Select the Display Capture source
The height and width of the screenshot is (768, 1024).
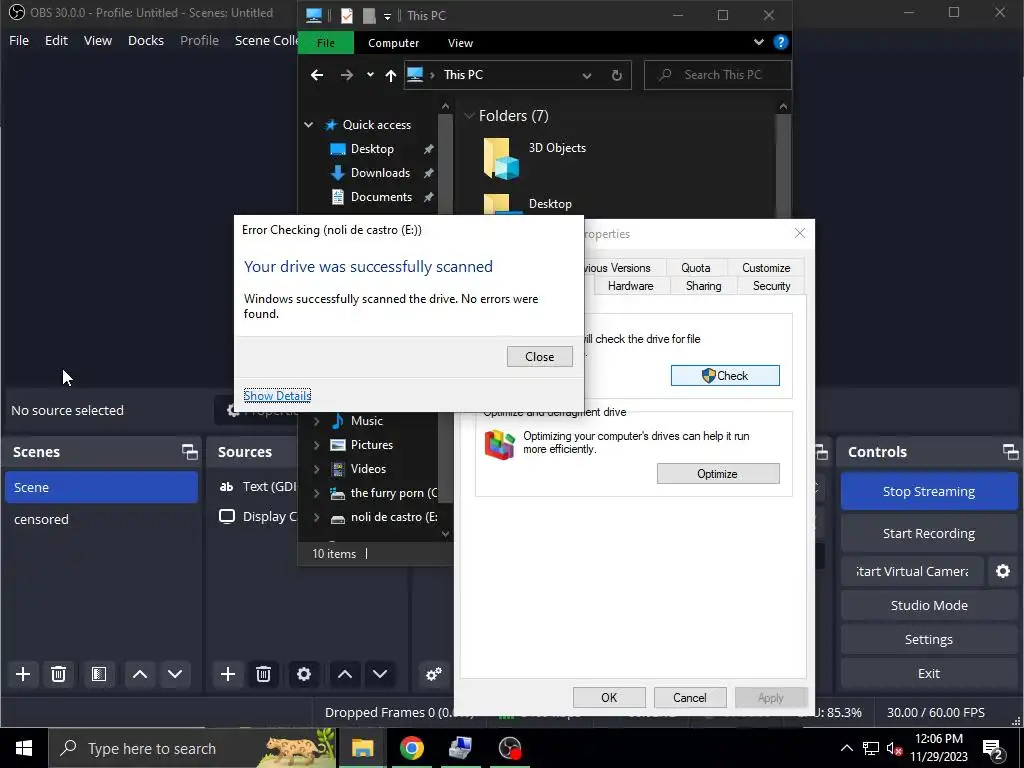coord(258,517)
